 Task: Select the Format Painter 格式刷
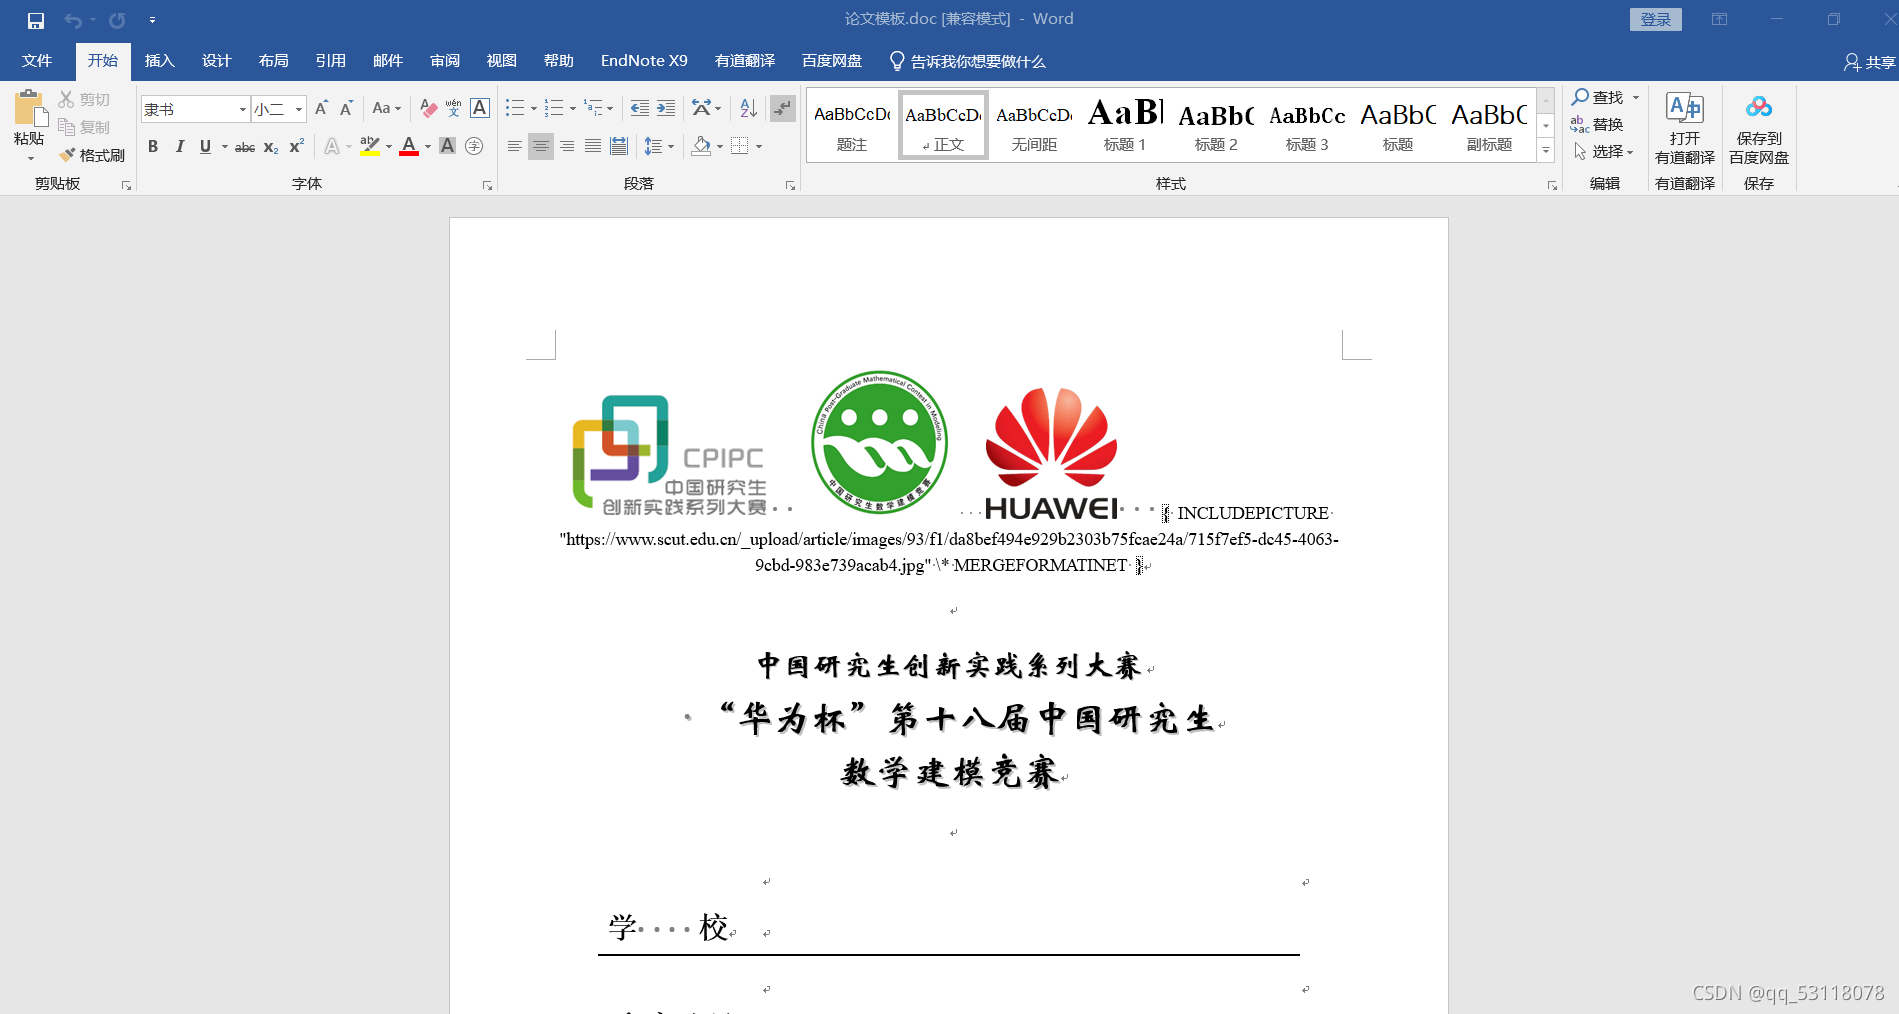tap(92, 155)
